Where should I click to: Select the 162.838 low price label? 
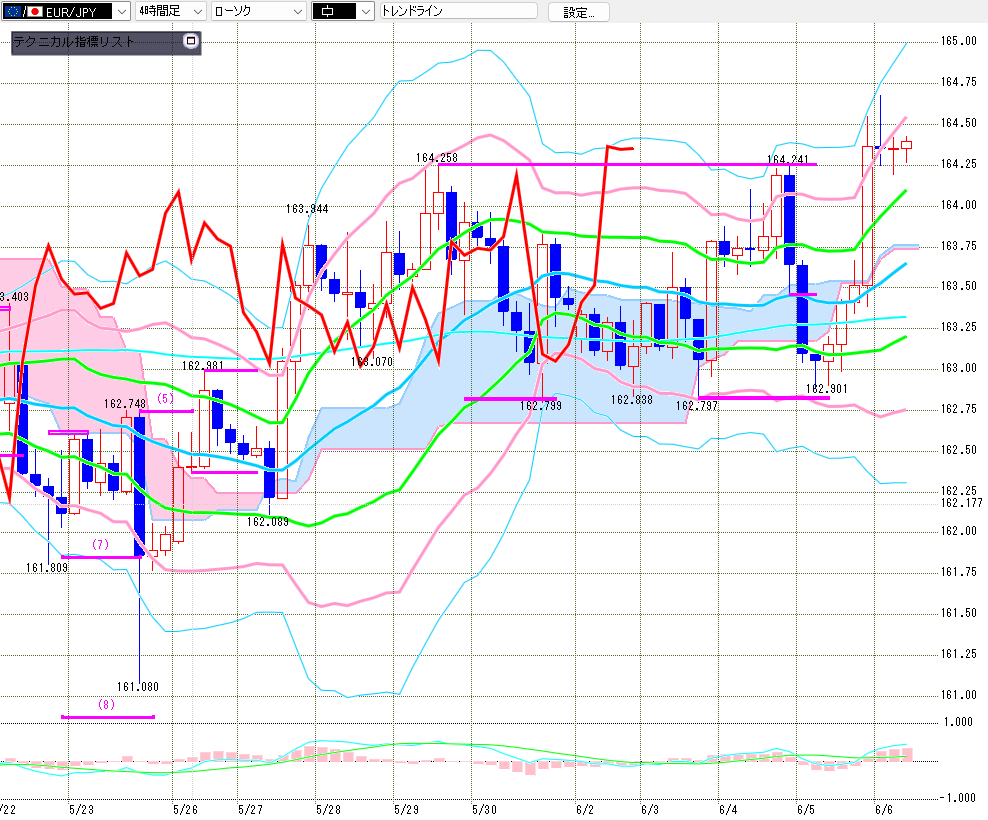point(632,400)
